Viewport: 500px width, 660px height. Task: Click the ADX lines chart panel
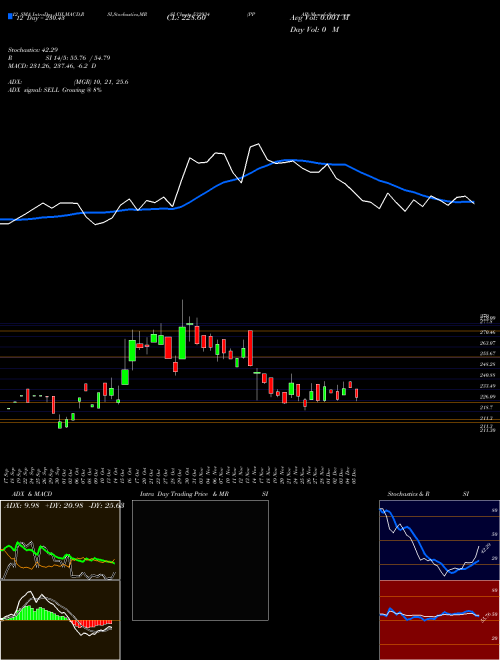tap(60, 540)
